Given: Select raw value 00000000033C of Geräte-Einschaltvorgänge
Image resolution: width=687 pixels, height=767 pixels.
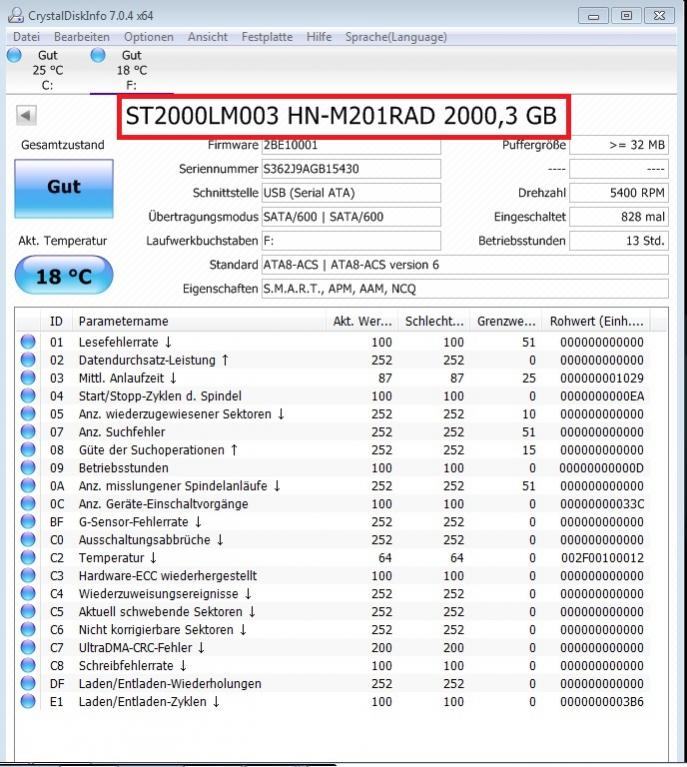Looking at the screenshot, I should [602, 504].
